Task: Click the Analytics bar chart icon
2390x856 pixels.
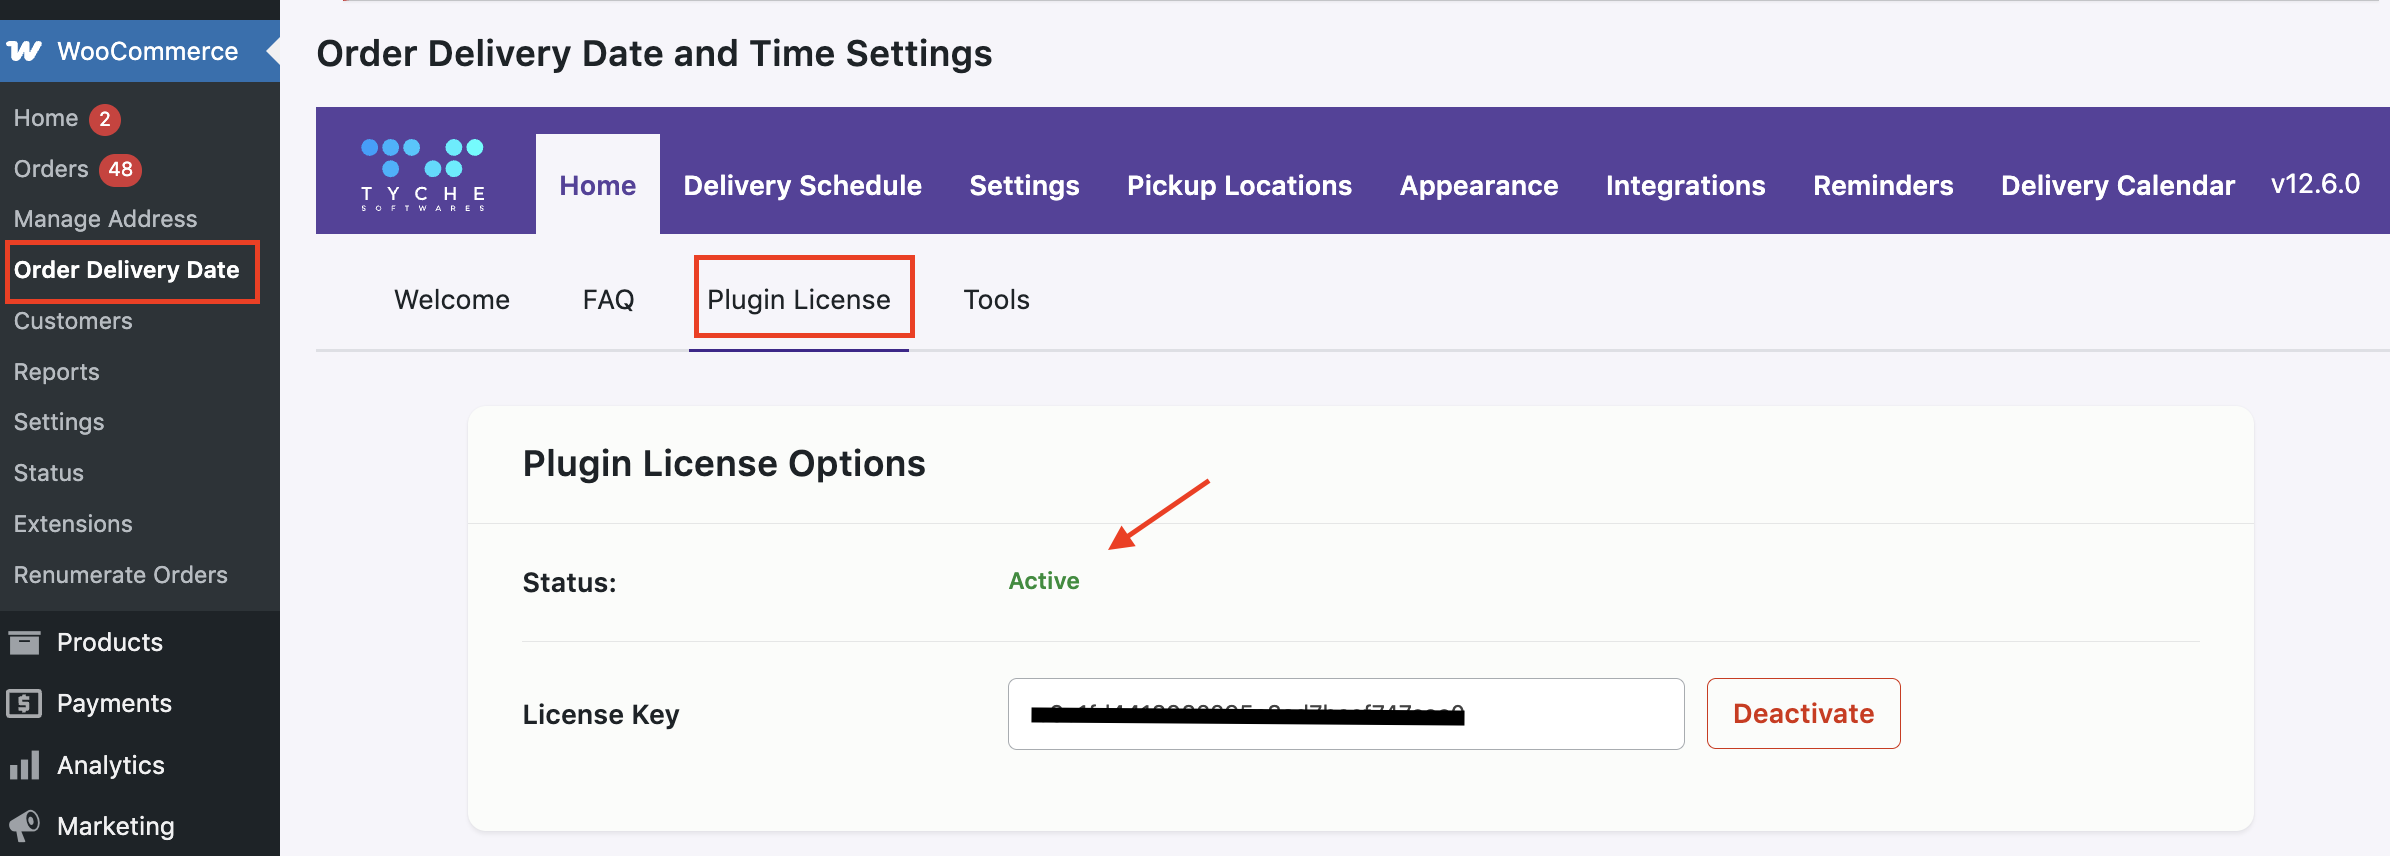Action: coord(24,765)
